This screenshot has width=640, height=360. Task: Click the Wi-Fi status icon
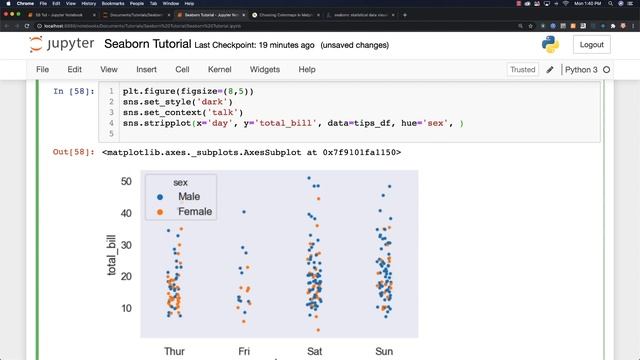pos(565,3)
